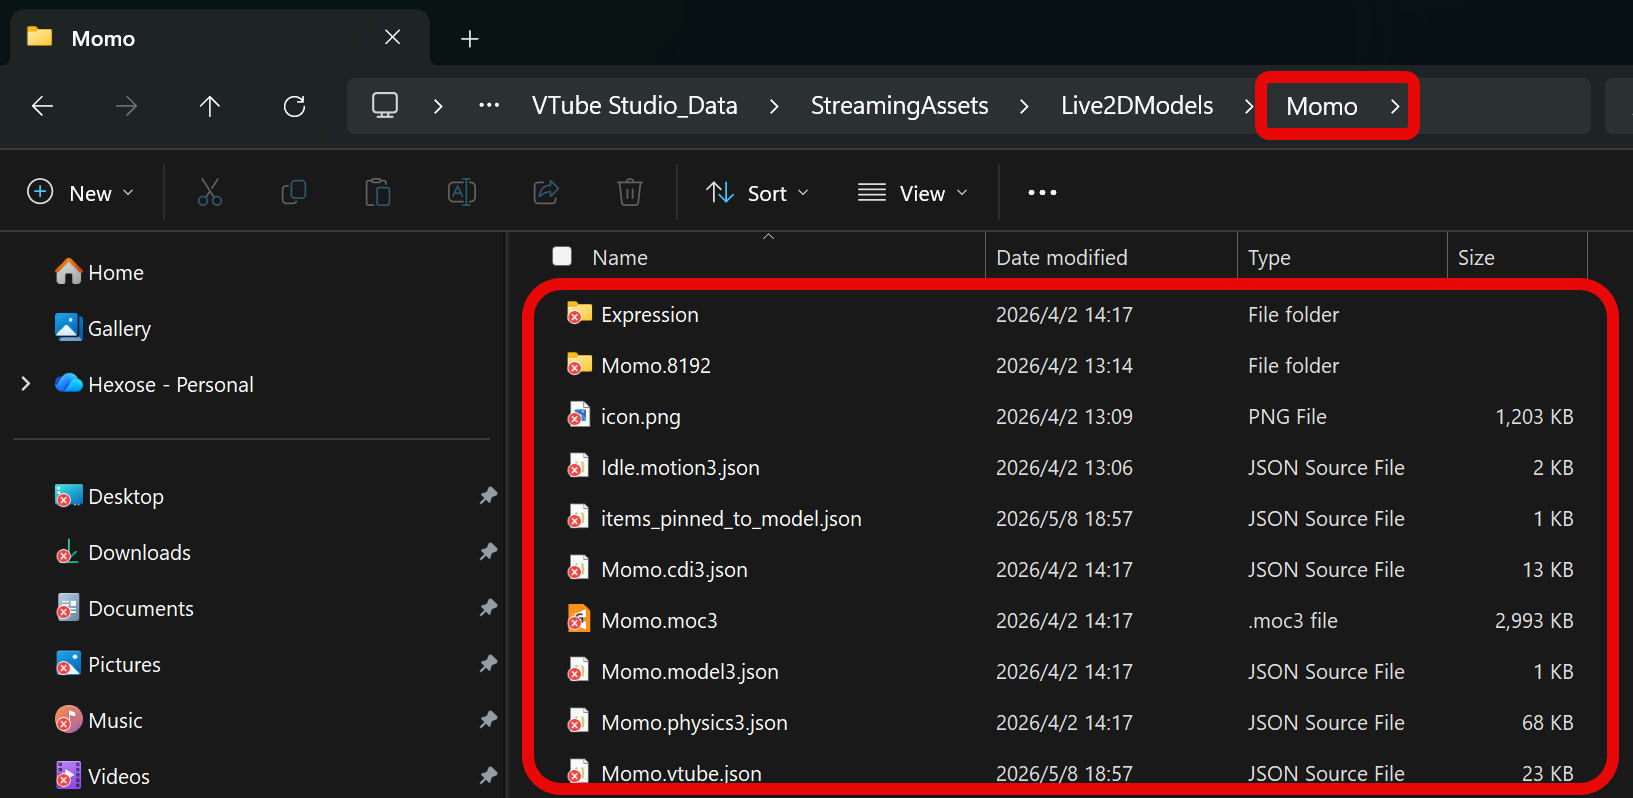Click the Momo.cdi3.json file icon

tap(579, 569)
